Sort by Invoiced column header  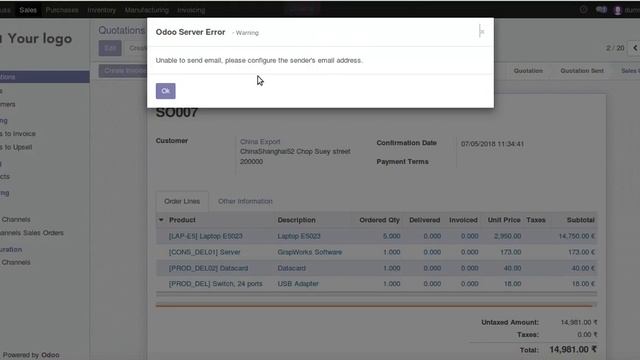(463, 220)
